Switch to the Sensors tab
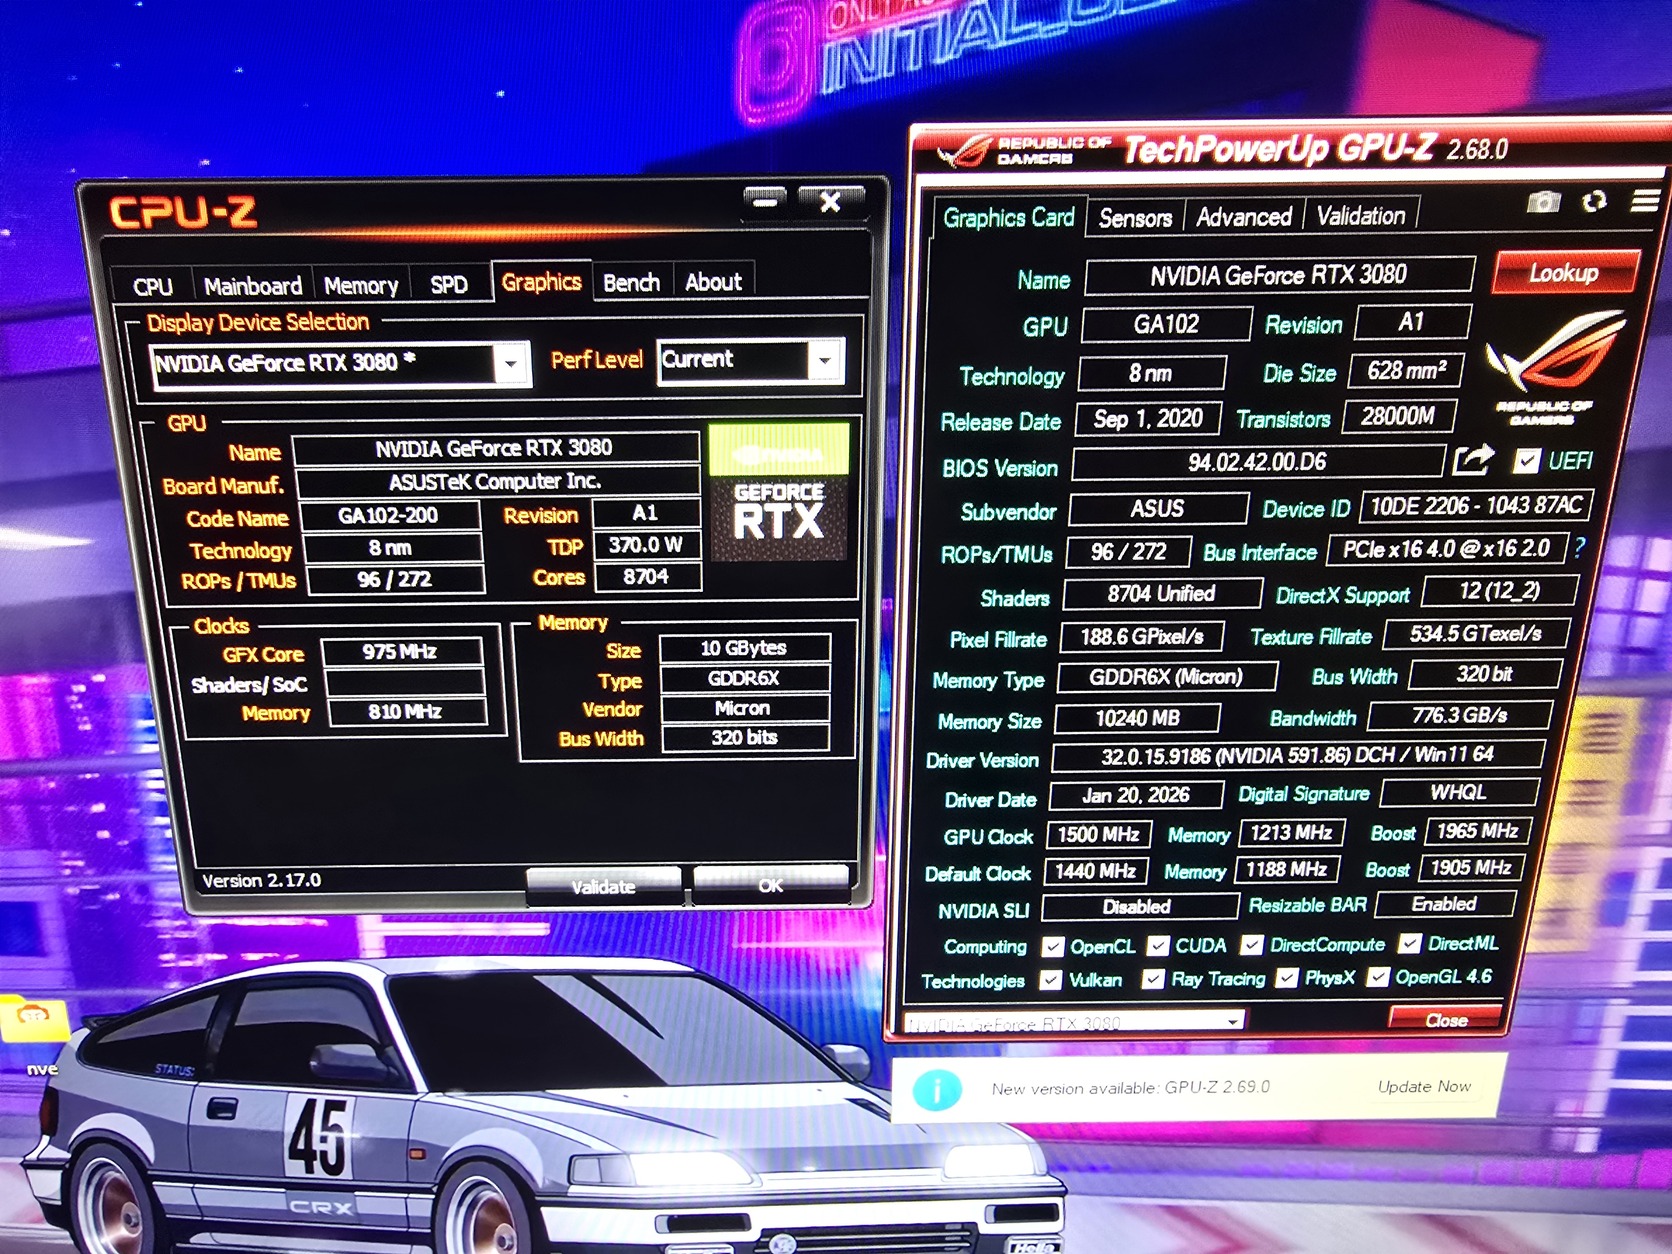Image resolution: width=1672 pixels, height=1254 pixels. tap(1135, 218)
